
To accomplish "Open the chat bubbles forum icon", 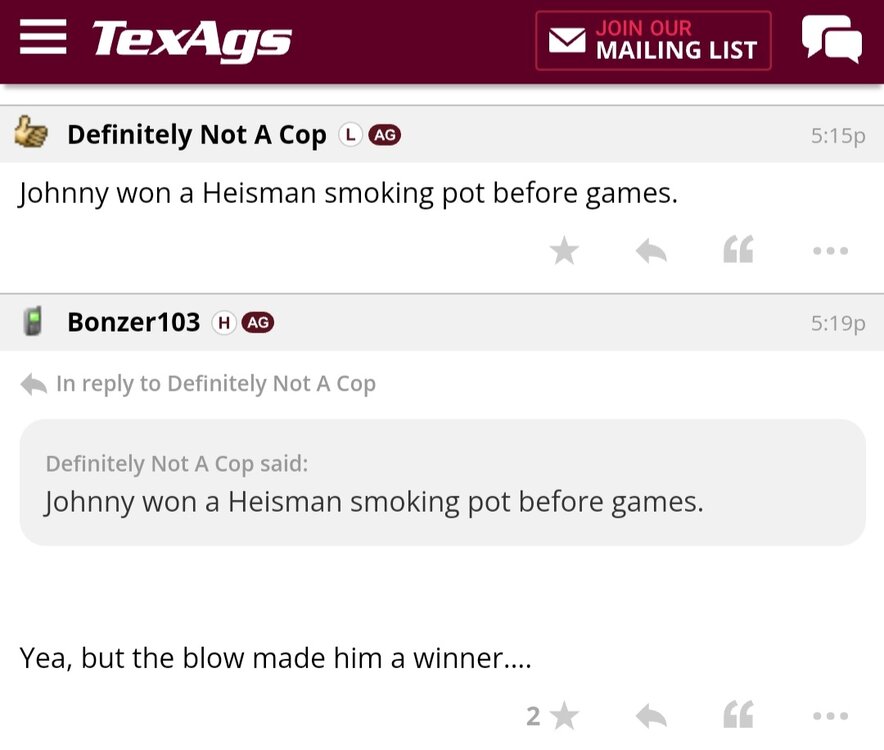I will 831,40.
